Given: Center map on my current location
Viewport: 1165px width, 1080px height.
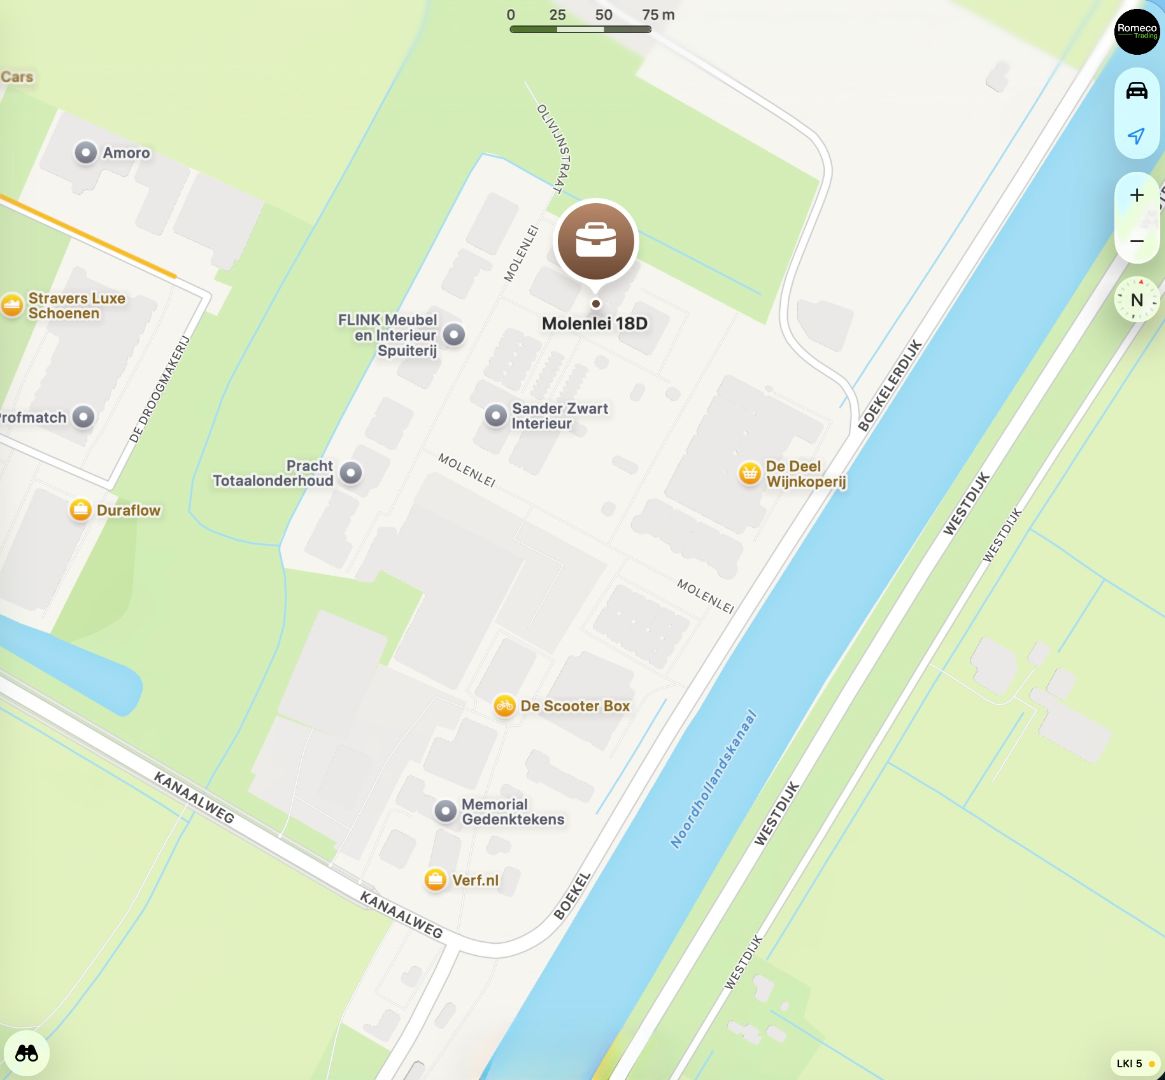Looking at the screenshot, I should point(1136,136).
